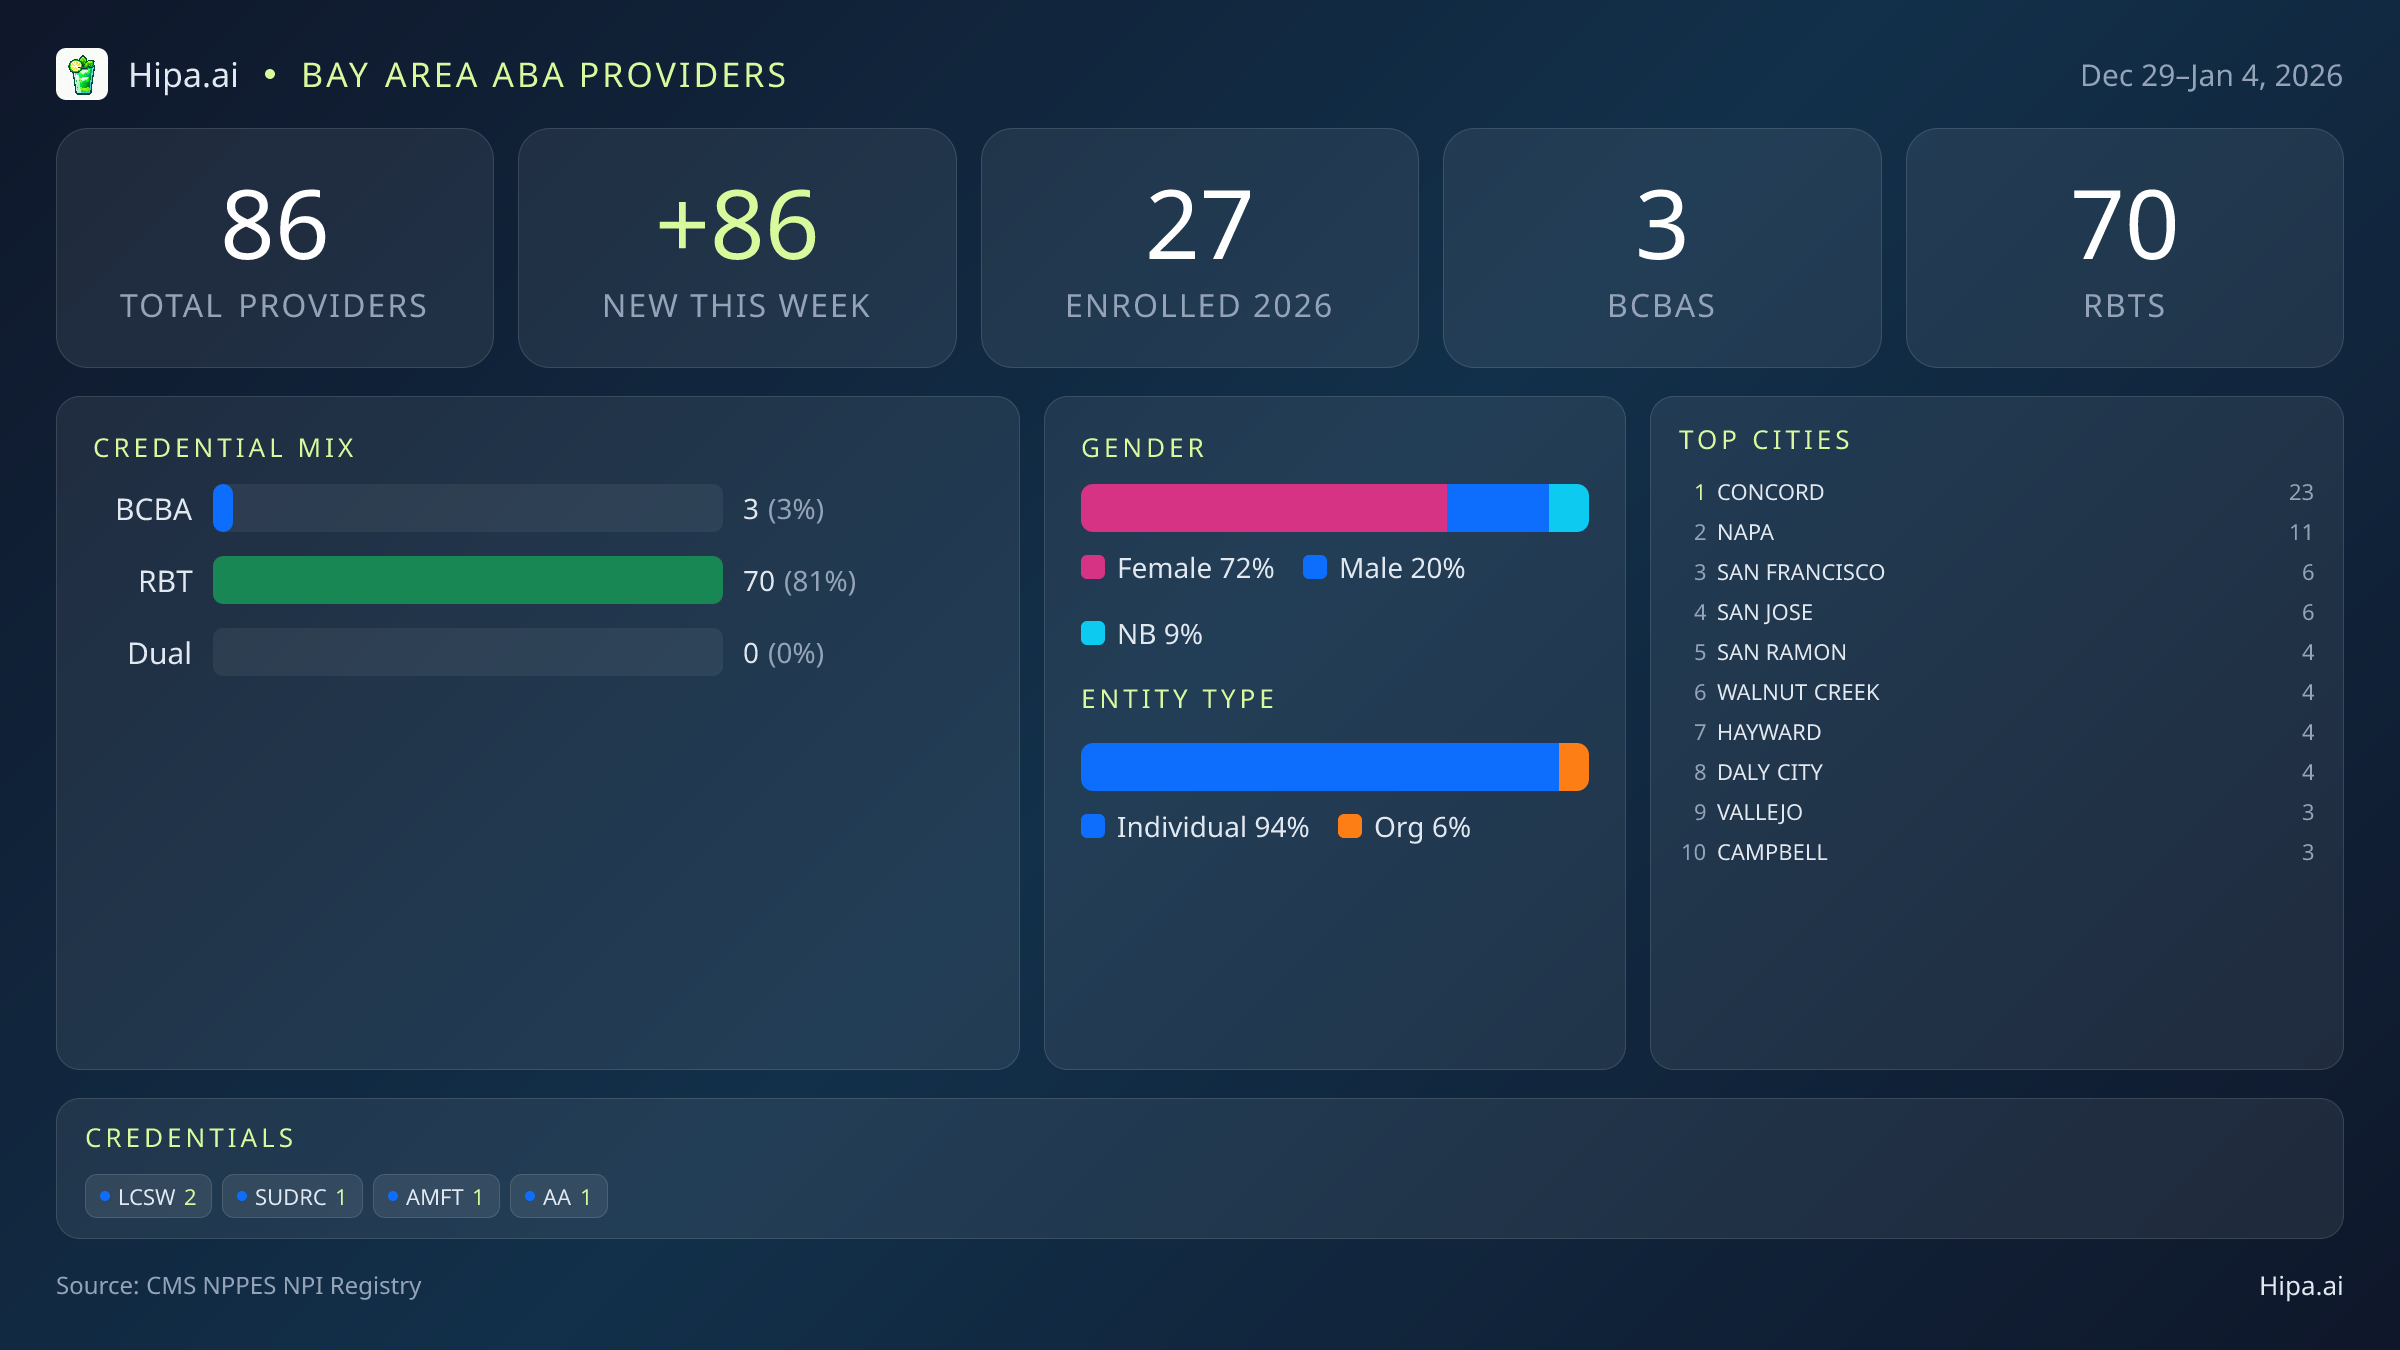Image resolution: width=2400 pixels, height=1350 pixels.
Task: Select San Francisco in Top Cities
Action: click(1800, 572)
